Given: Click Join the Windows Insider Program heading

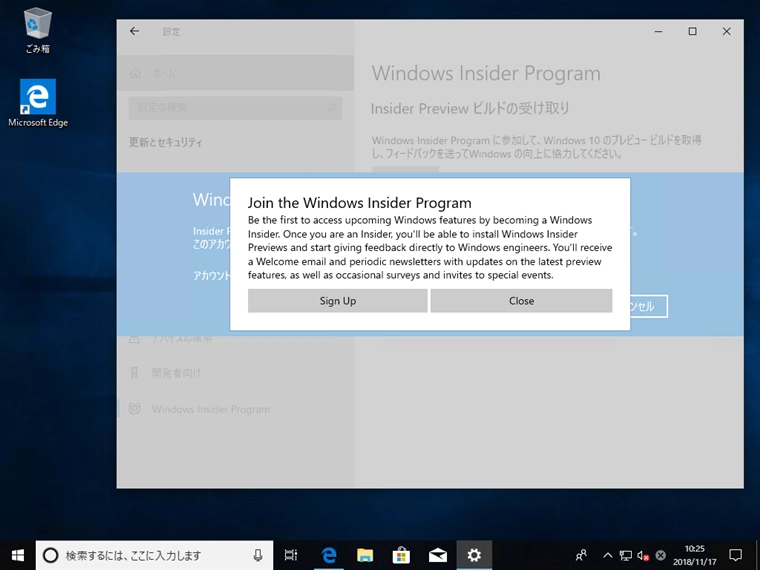Looking at the screenshot, I should [360, 203].
